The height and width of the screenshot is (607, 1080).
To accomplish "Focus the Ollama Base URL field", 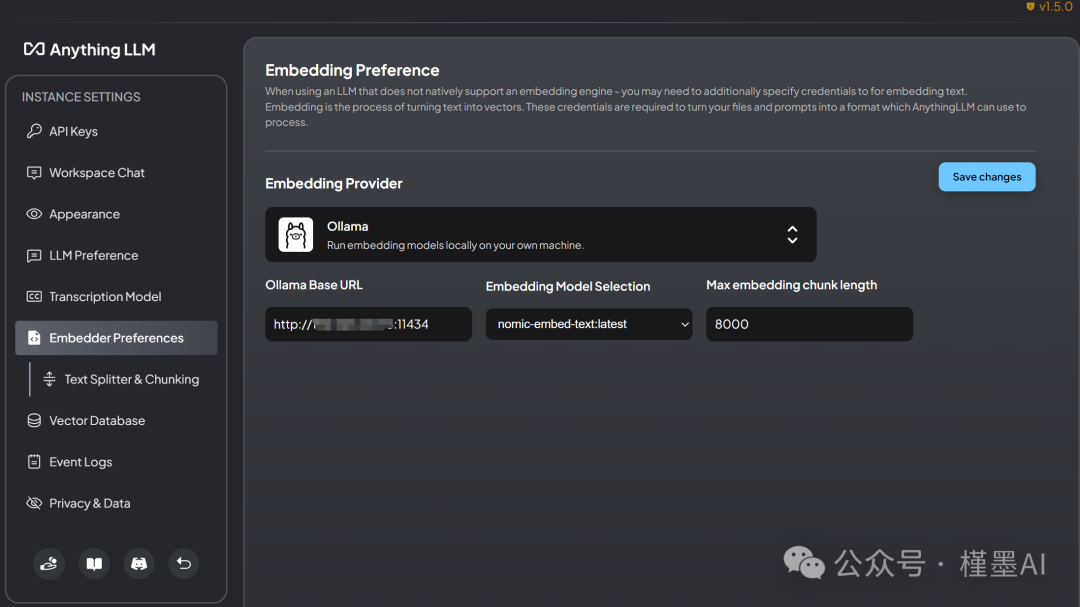I will tap(368, 324).
